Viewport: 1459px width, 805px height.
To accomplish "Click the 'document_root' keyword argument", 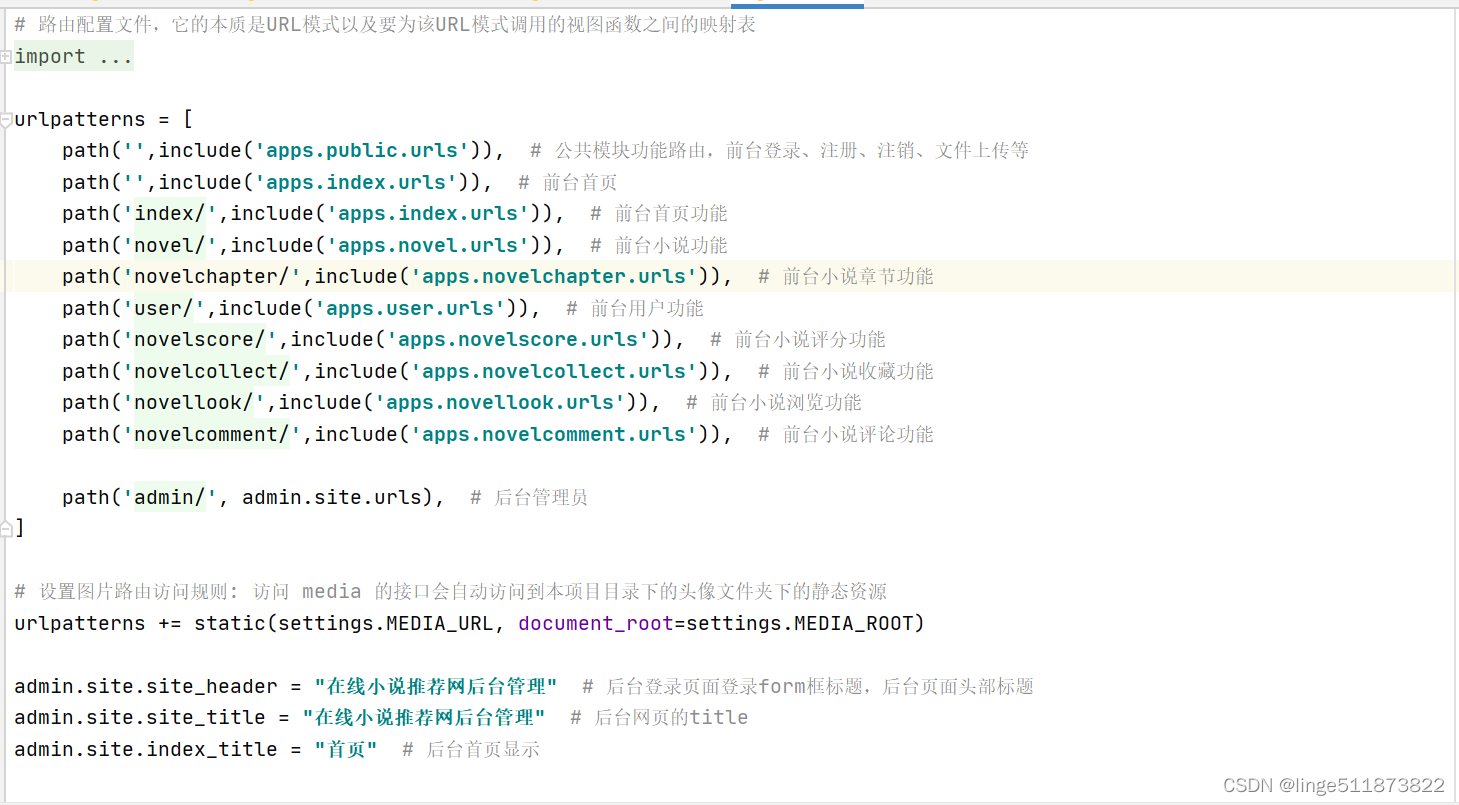I will (x=596, y=623).
